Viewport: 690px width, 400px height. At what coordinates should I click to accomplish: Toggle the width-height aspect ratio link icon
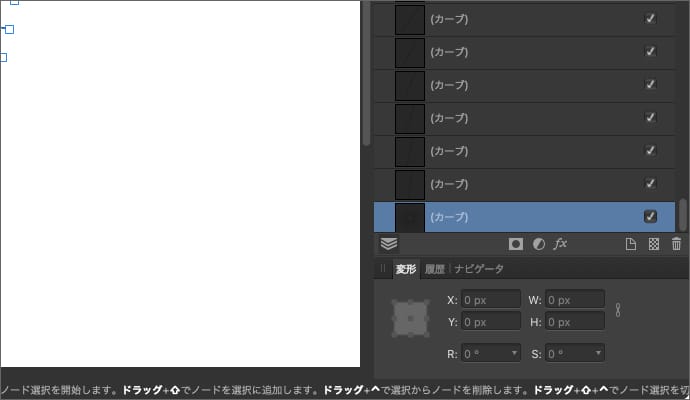(x=618, y=310)
